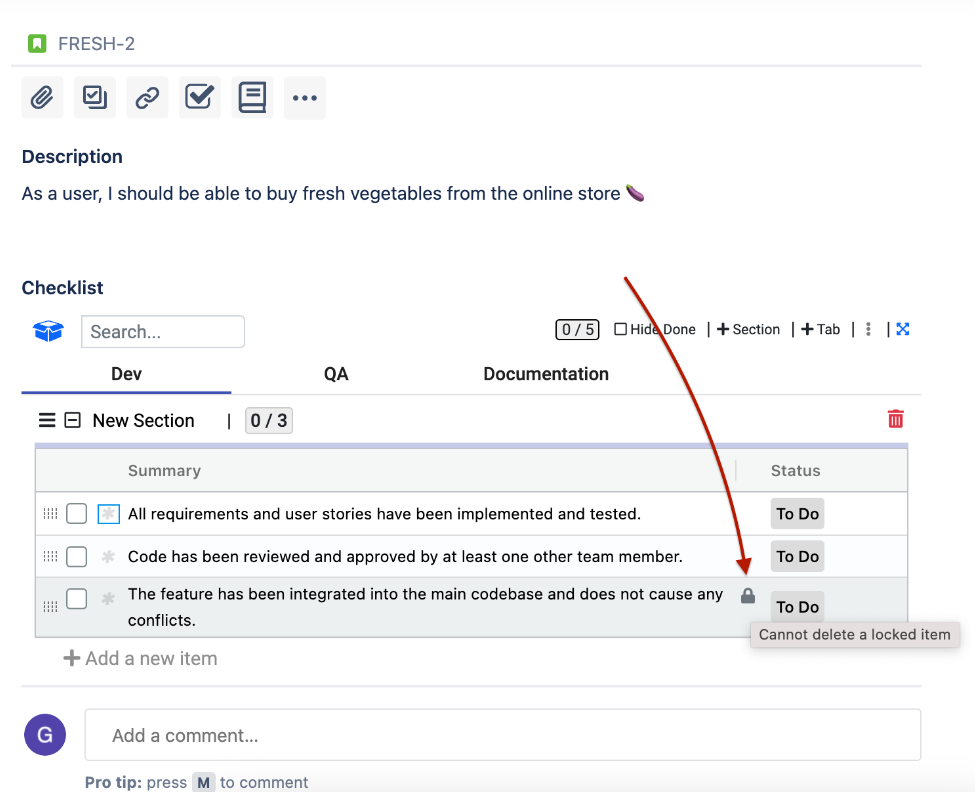Screen dimensions: 975x792
Task: Check the 'All requirements and user stories' item
Action: [77, 514]
